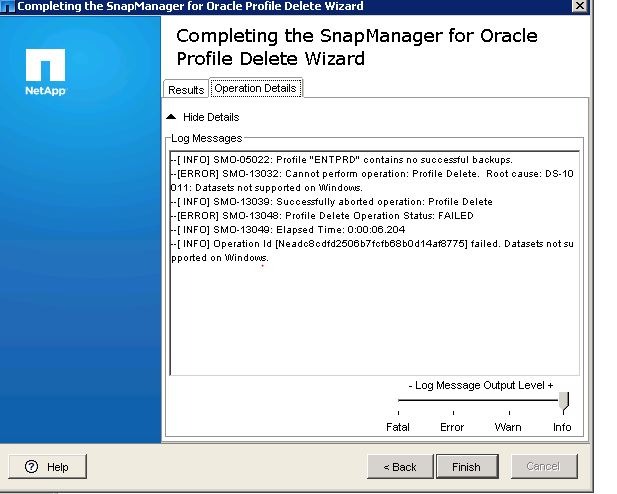Click the Hide Details label
Screen dimensions: 617x494
[x=211, y=117]
